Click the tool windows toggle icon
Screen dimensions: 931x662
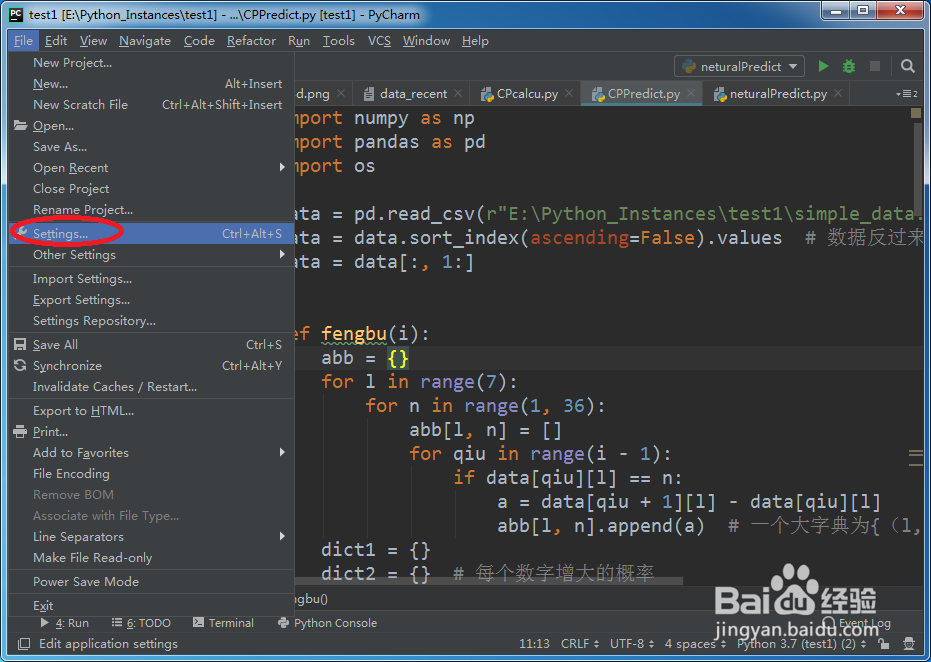point(24,644)
